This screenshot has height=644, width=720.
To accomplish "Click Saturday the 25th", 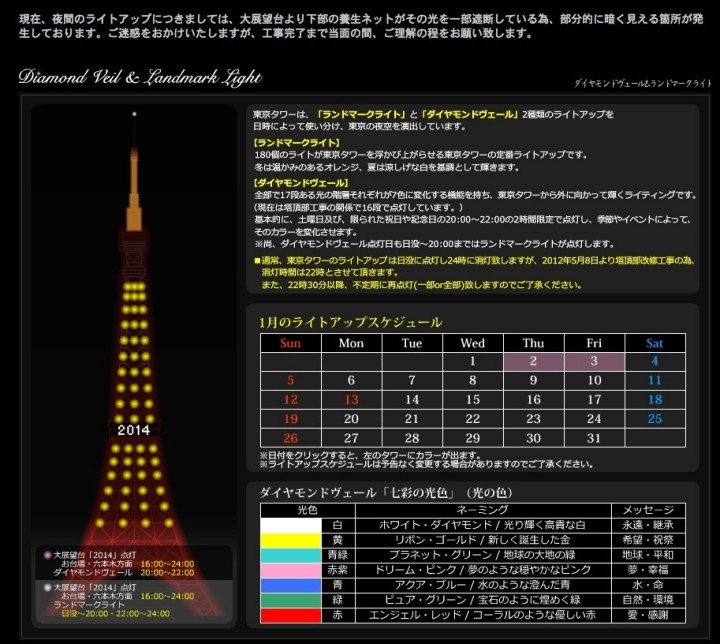I will pyautogui.click(x=655, y=419).
